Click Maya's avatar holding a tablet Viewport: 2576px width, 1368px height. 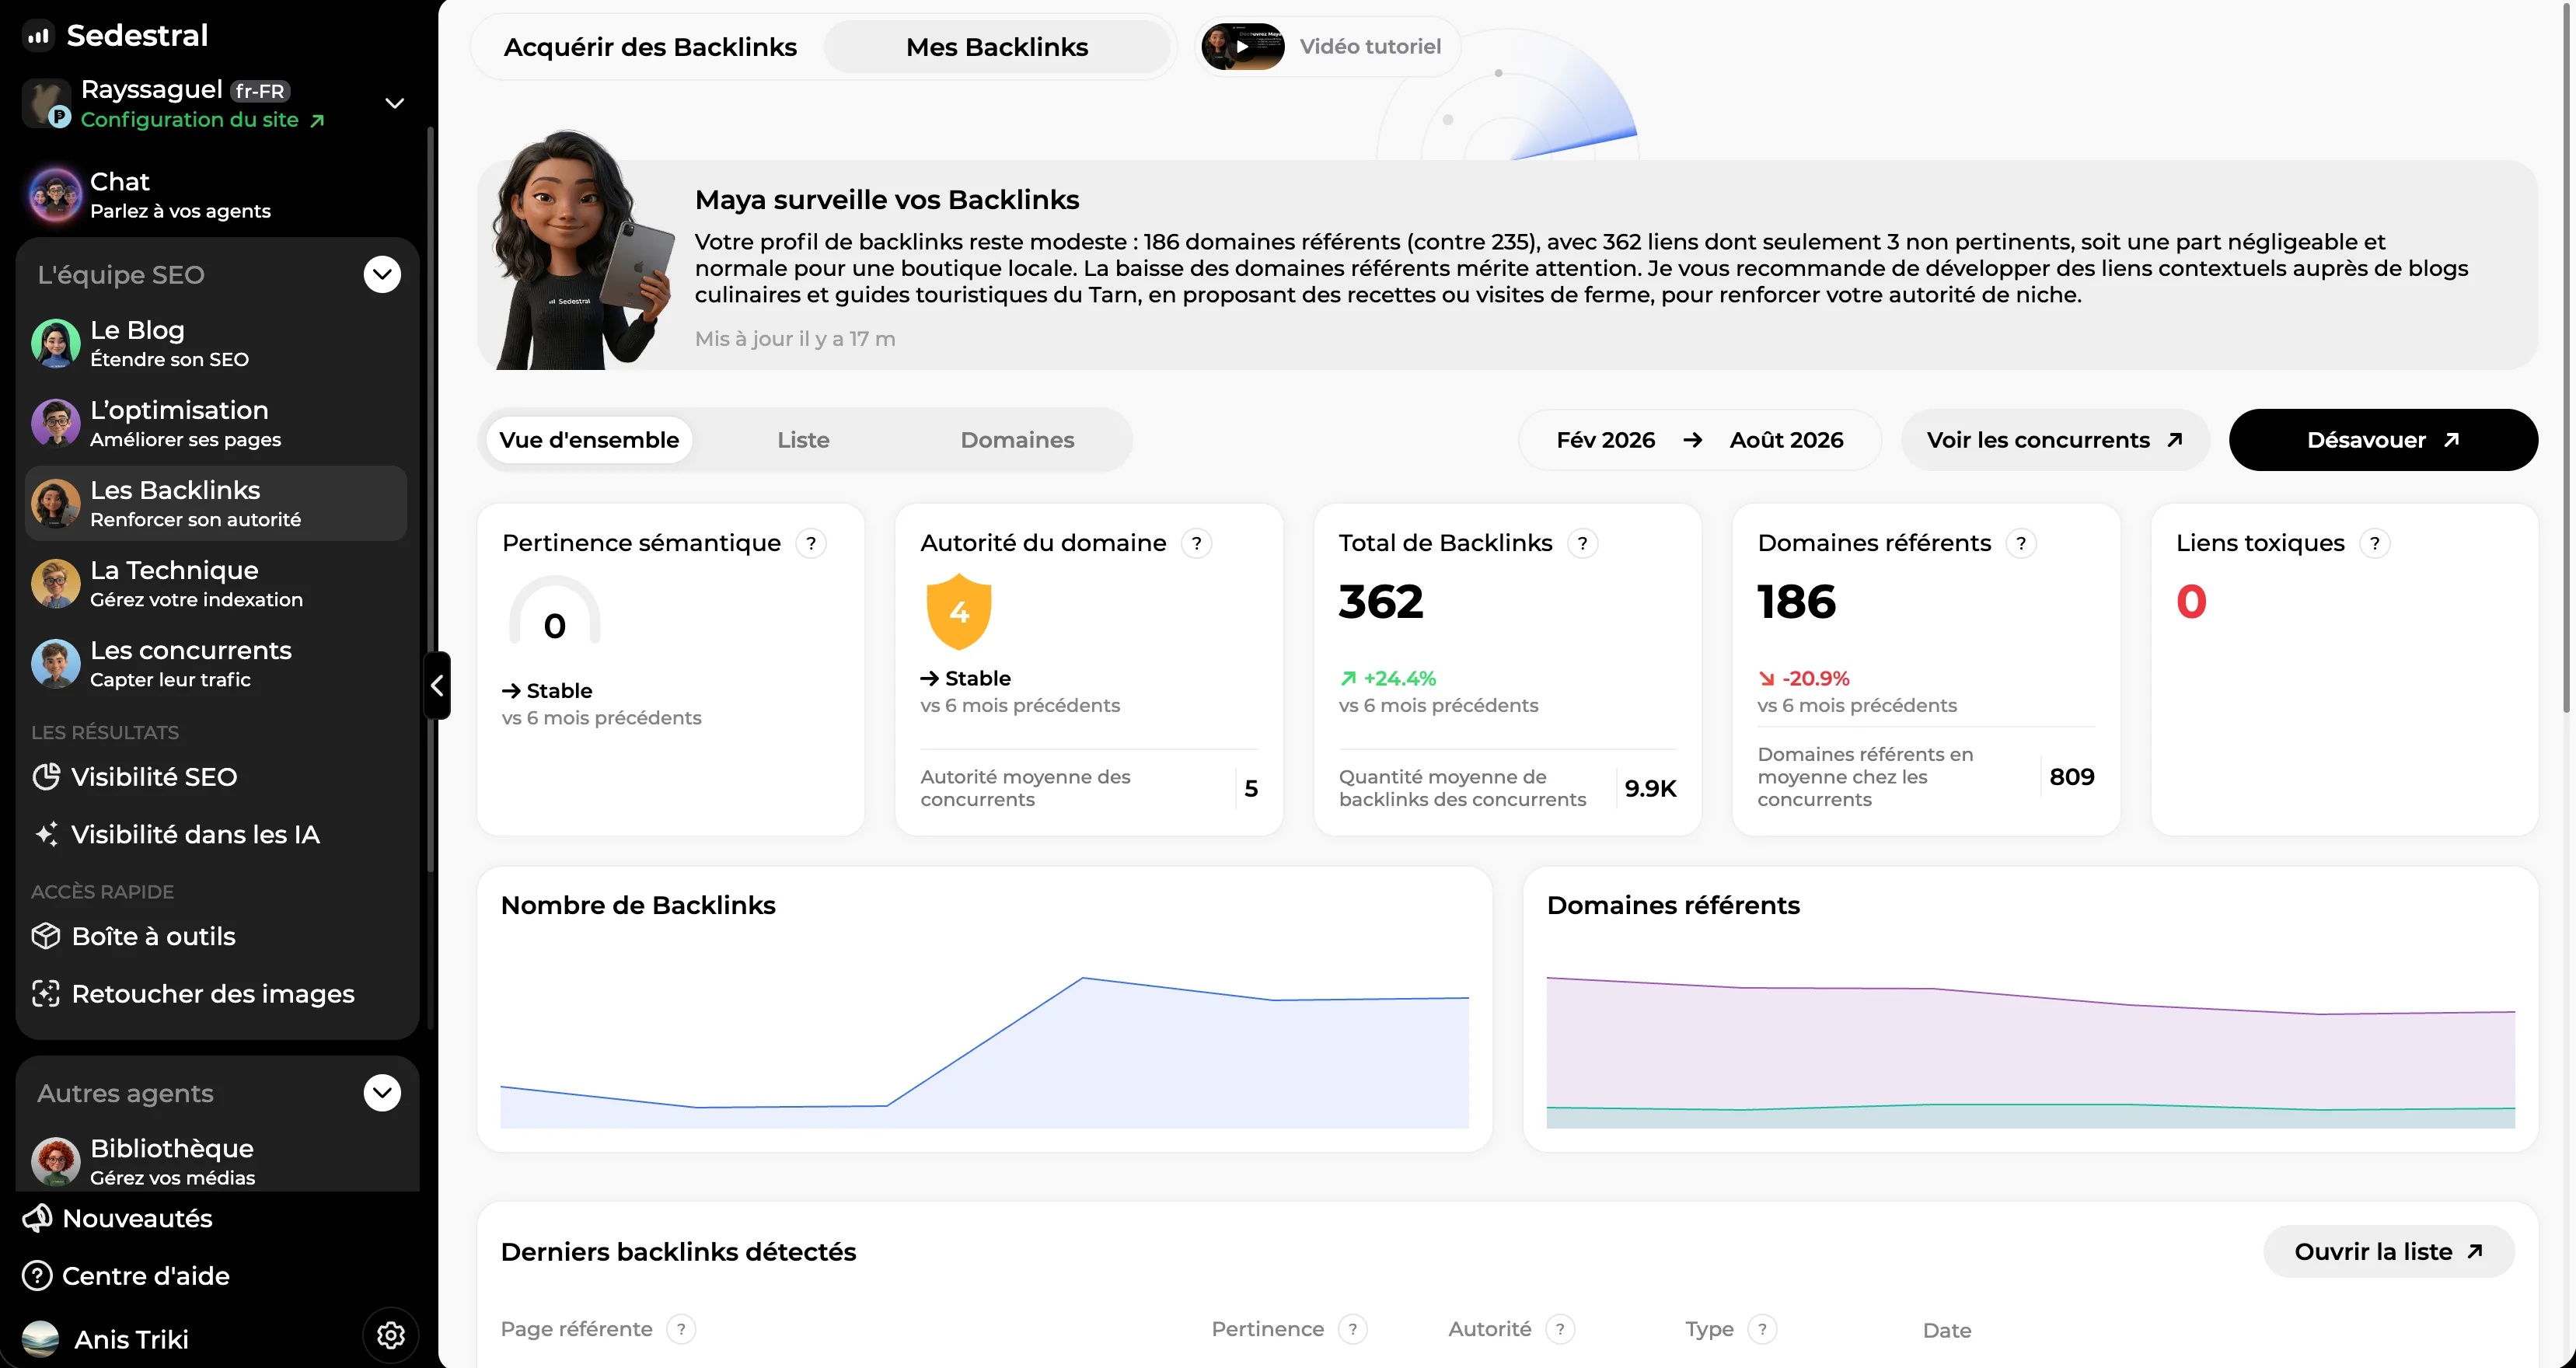pyautogui.click(x=585, y=250)
